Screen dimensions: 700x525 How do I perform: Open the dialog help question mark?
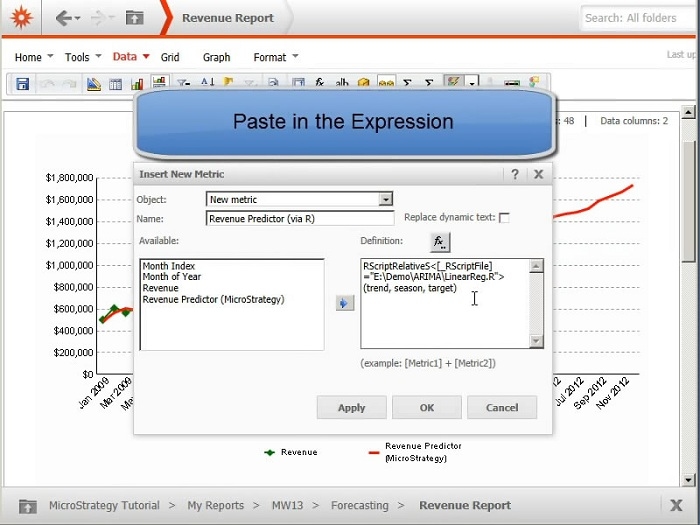515,174
